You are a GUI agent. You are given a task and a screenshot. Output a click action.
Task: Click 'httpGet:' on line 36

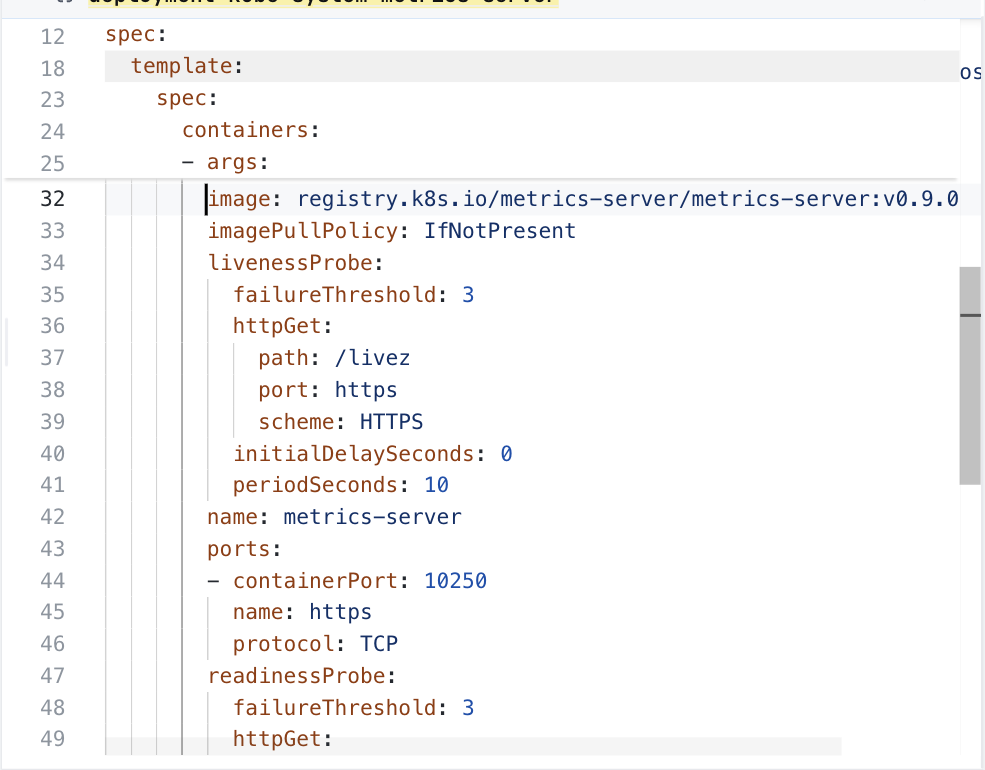(x=282, y=326)
